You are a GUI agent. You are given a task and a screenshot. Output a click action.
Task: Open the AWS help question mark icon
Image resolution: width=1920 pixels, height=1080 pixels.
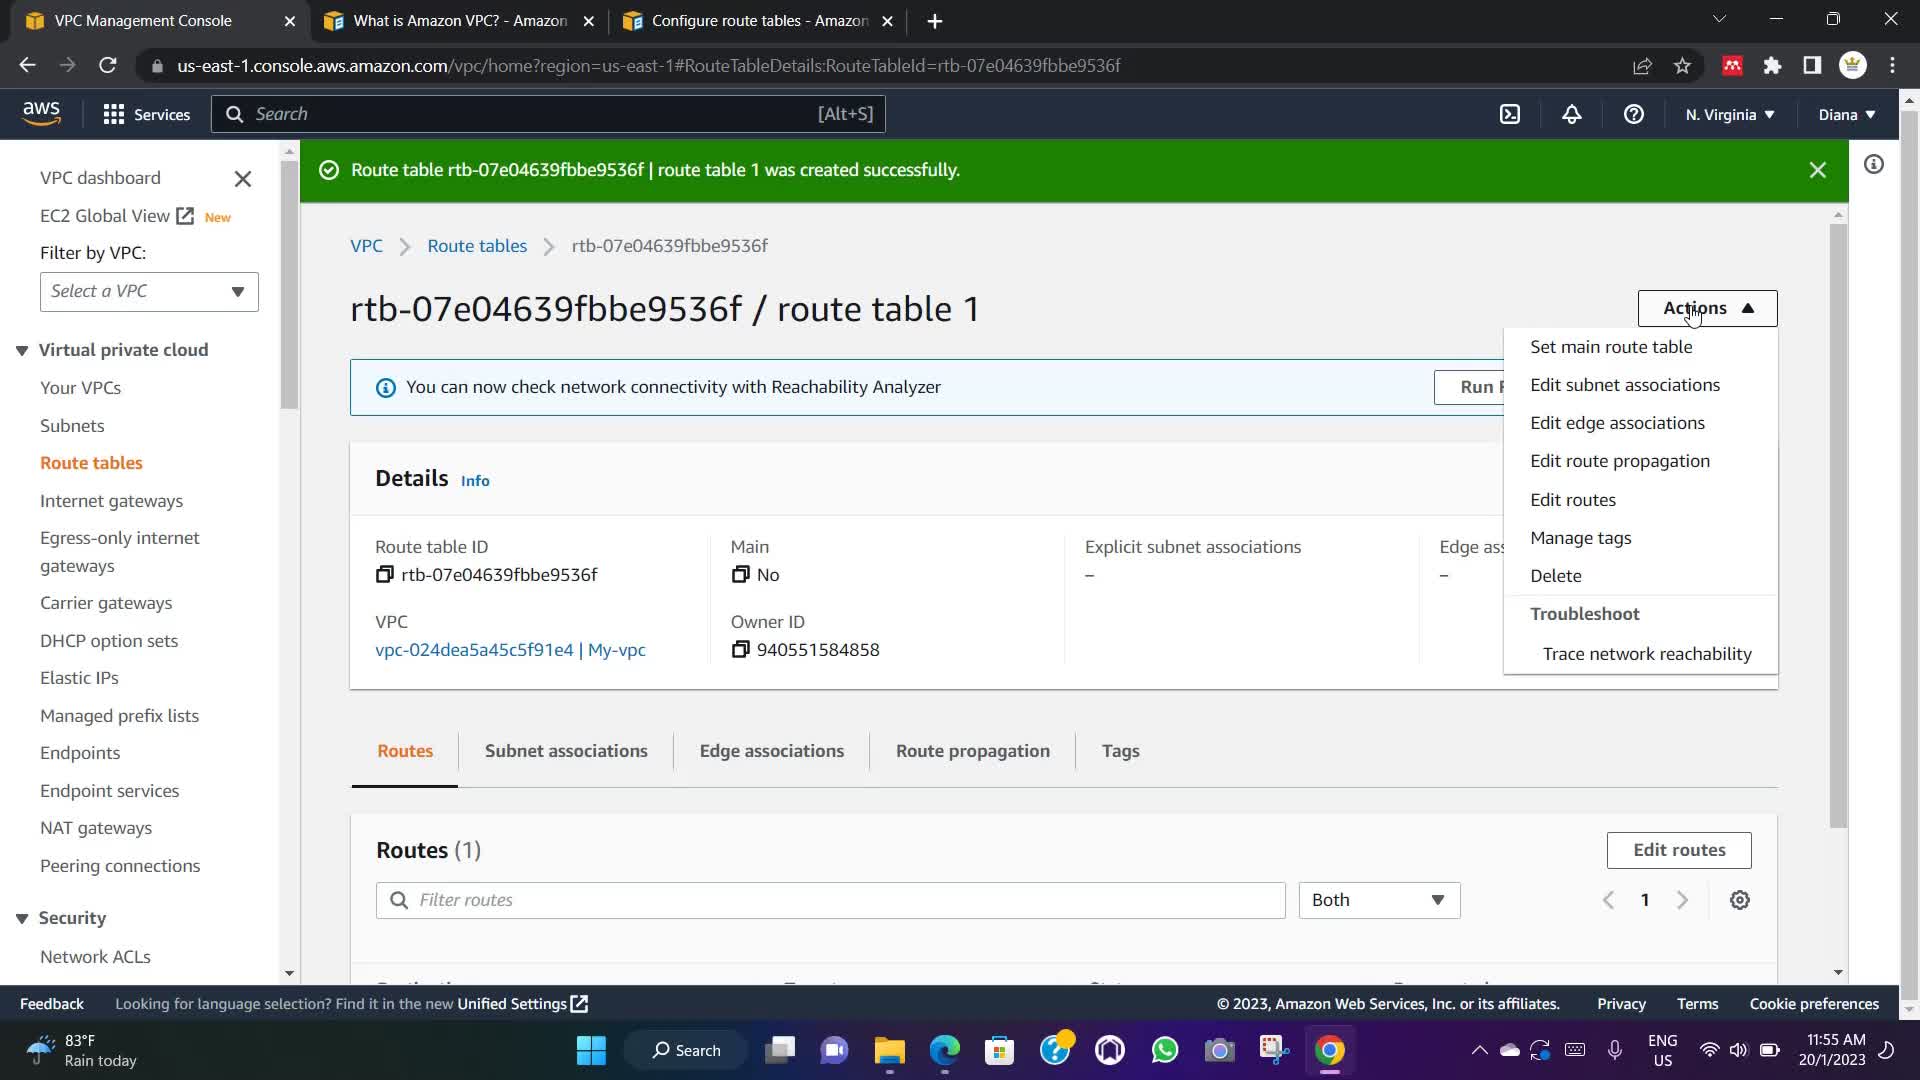[x=1634, y=114]
